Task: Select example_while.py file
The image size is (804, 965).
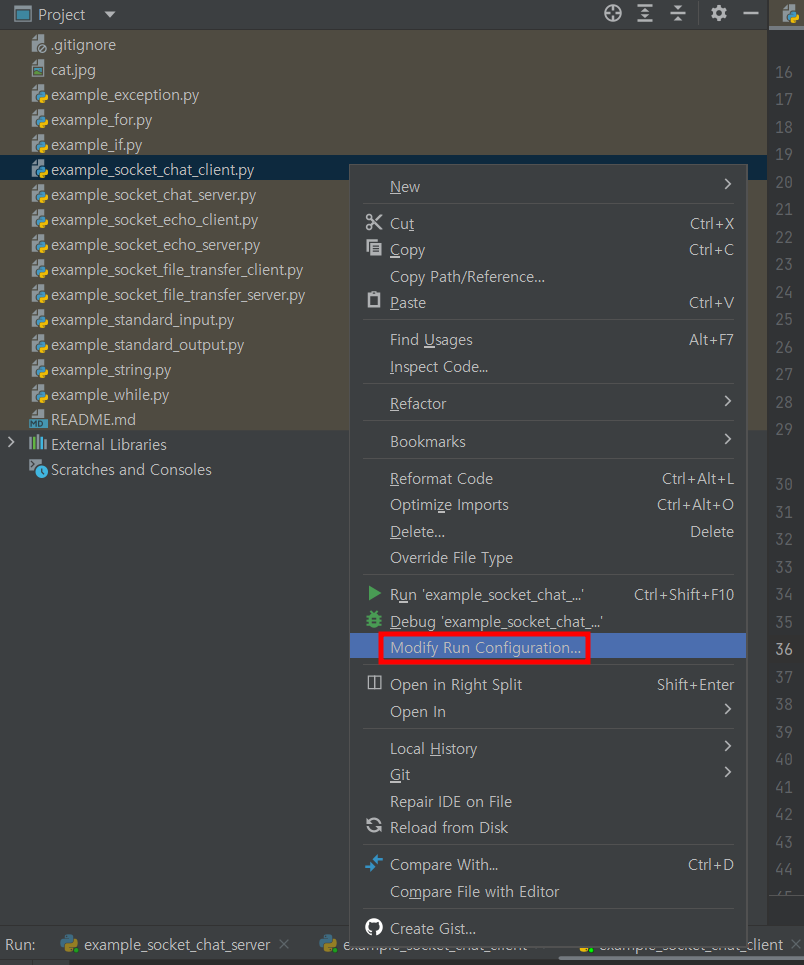Action: tap(110, 395)
